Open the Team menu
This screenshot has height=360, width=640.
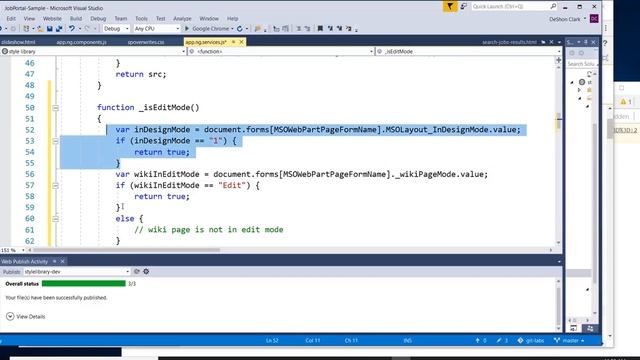click(120, 19)
